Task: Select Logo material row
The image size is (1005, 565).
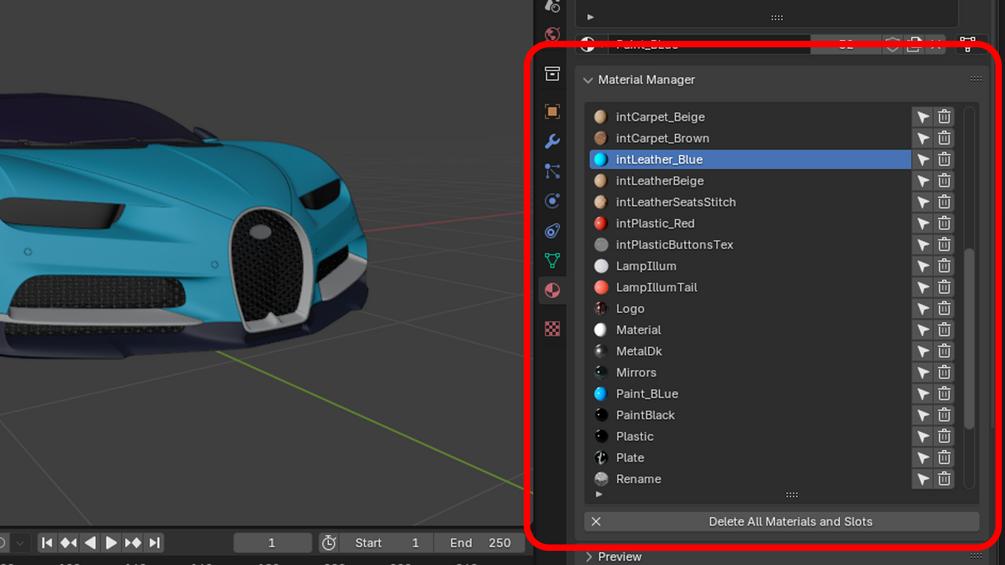Action: [x=750, y=309]
